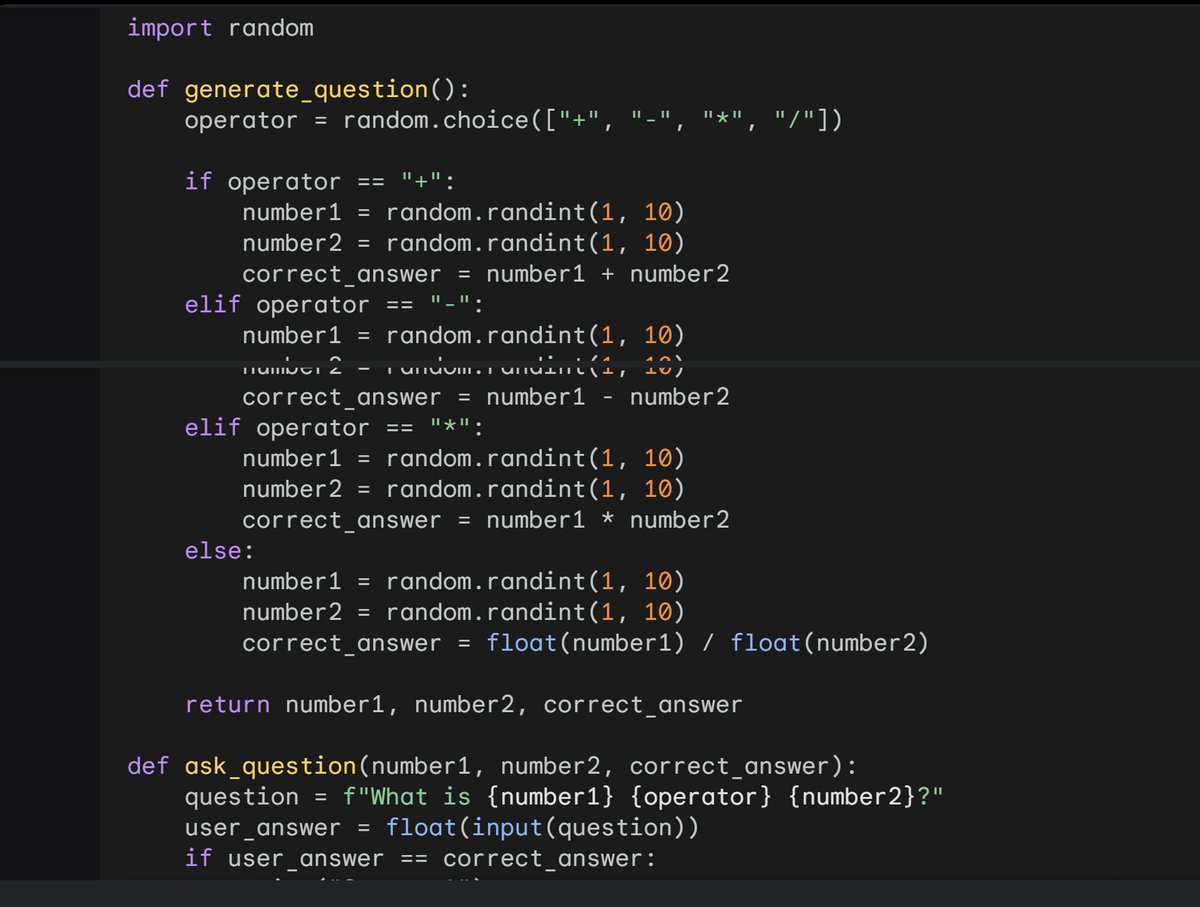1200x907 pixels.
Task: Select the return statement
Action: 227,704
